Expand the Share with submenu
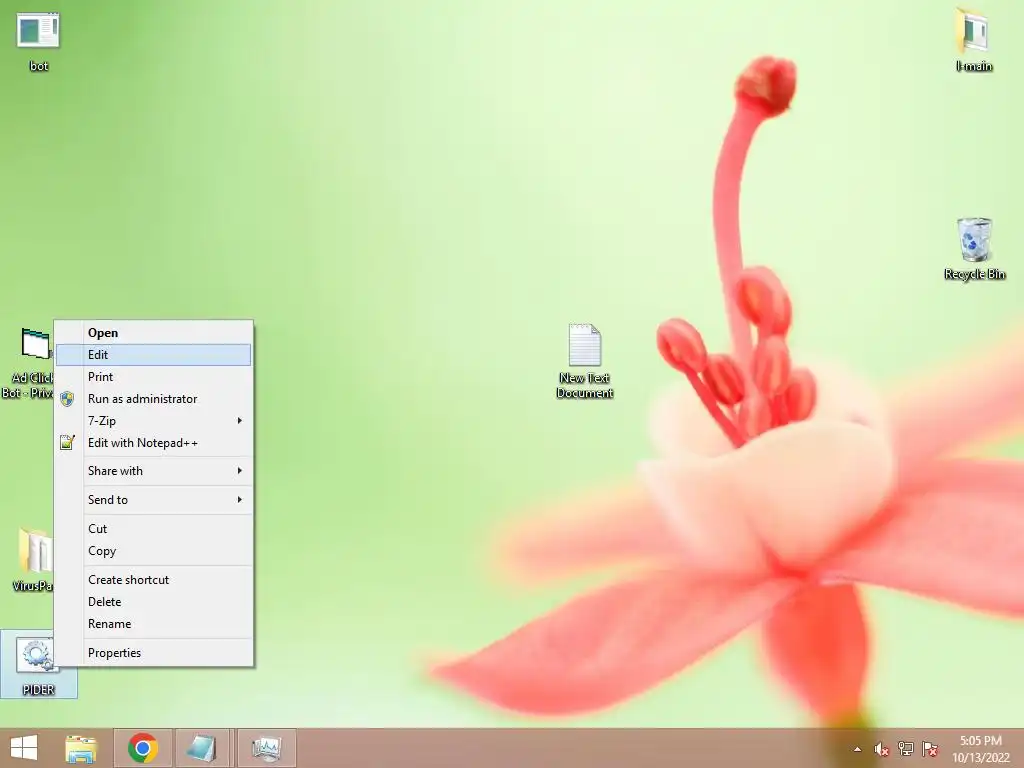The image size is (1024, 768). click(x=153, y=471)
